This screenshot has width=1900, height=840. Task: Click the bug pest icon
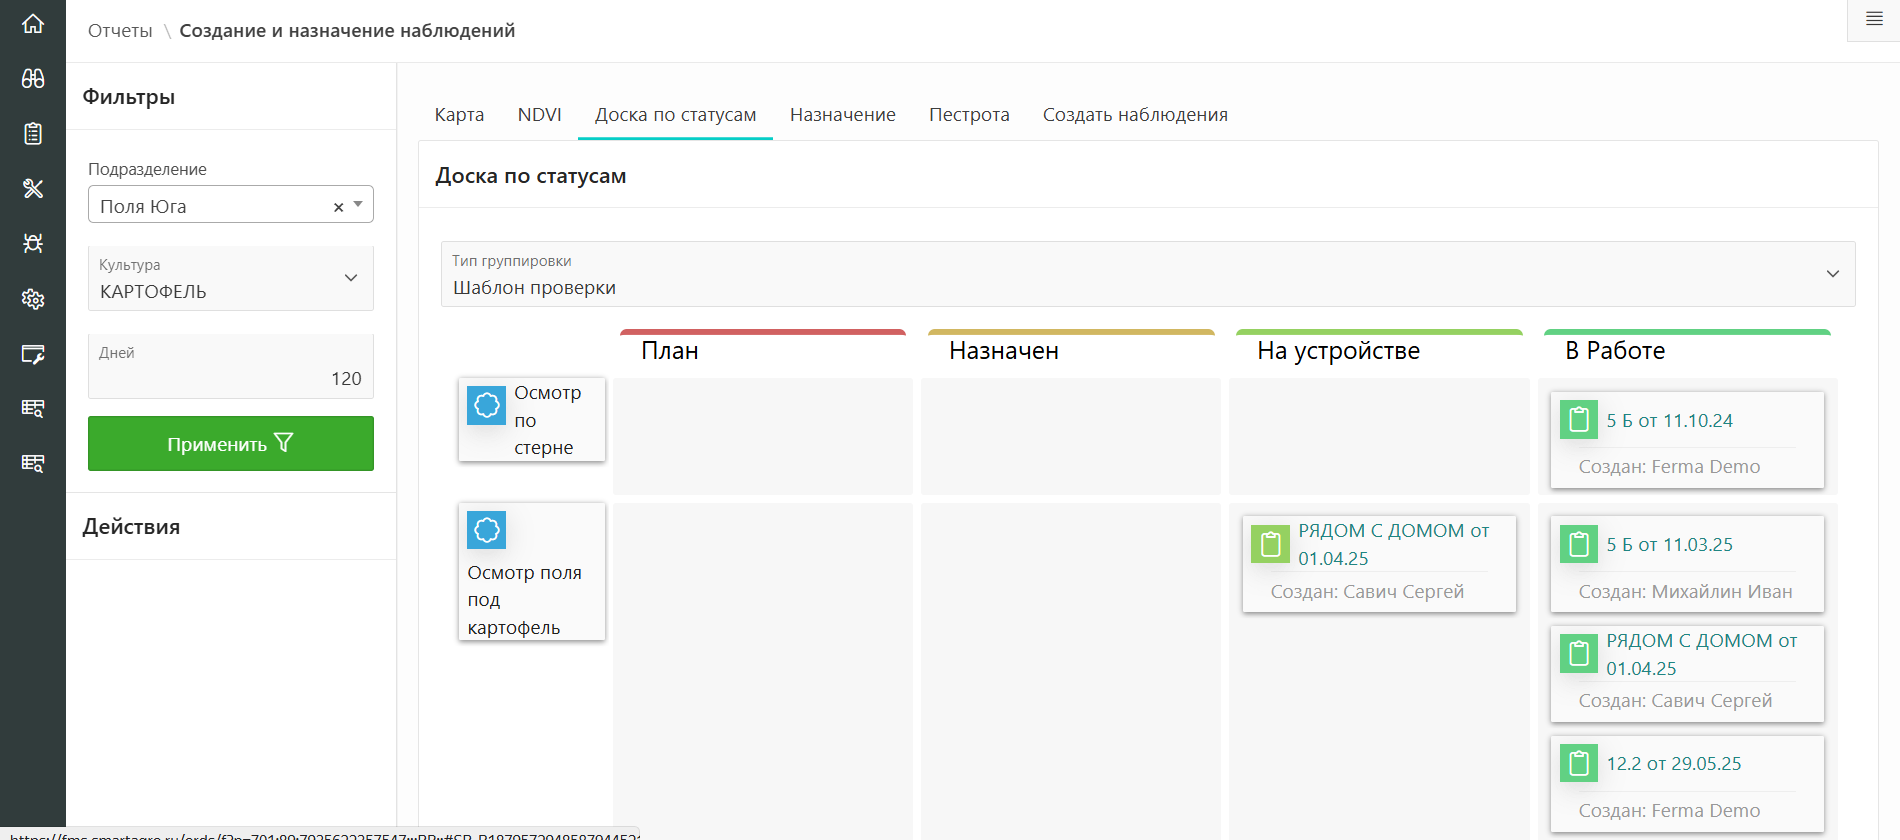tap(33, 243)
